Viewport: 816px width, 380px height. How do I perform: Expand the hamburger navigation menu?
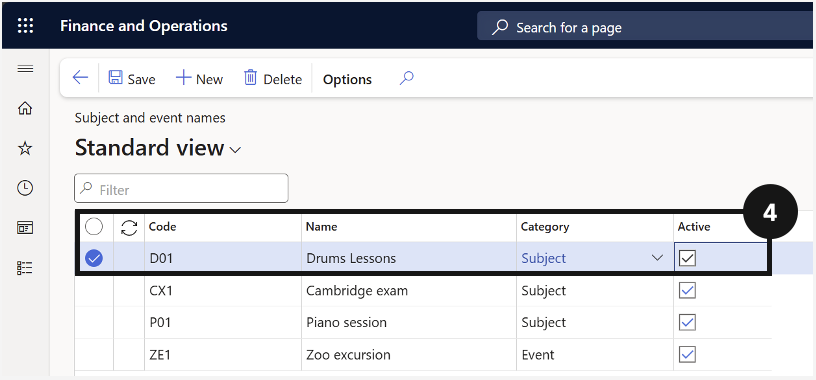[x=26, y=69]
